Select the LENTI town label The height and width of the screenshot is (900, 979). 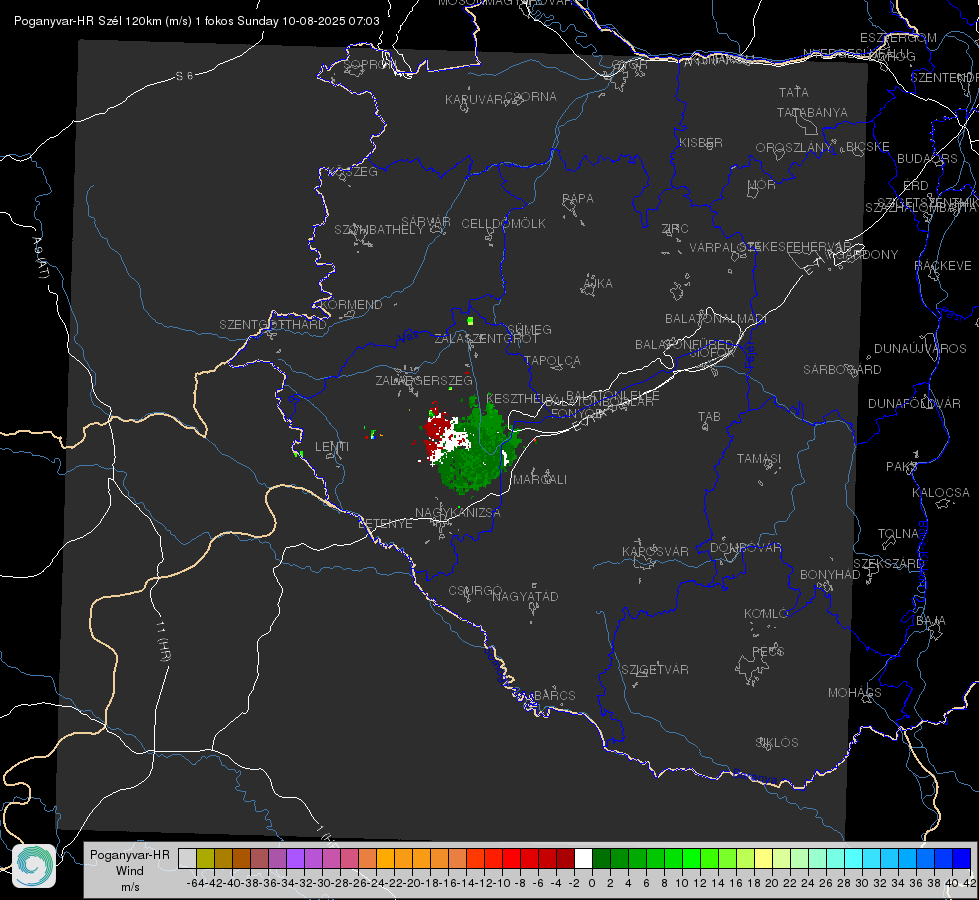(x=332, y=447)
